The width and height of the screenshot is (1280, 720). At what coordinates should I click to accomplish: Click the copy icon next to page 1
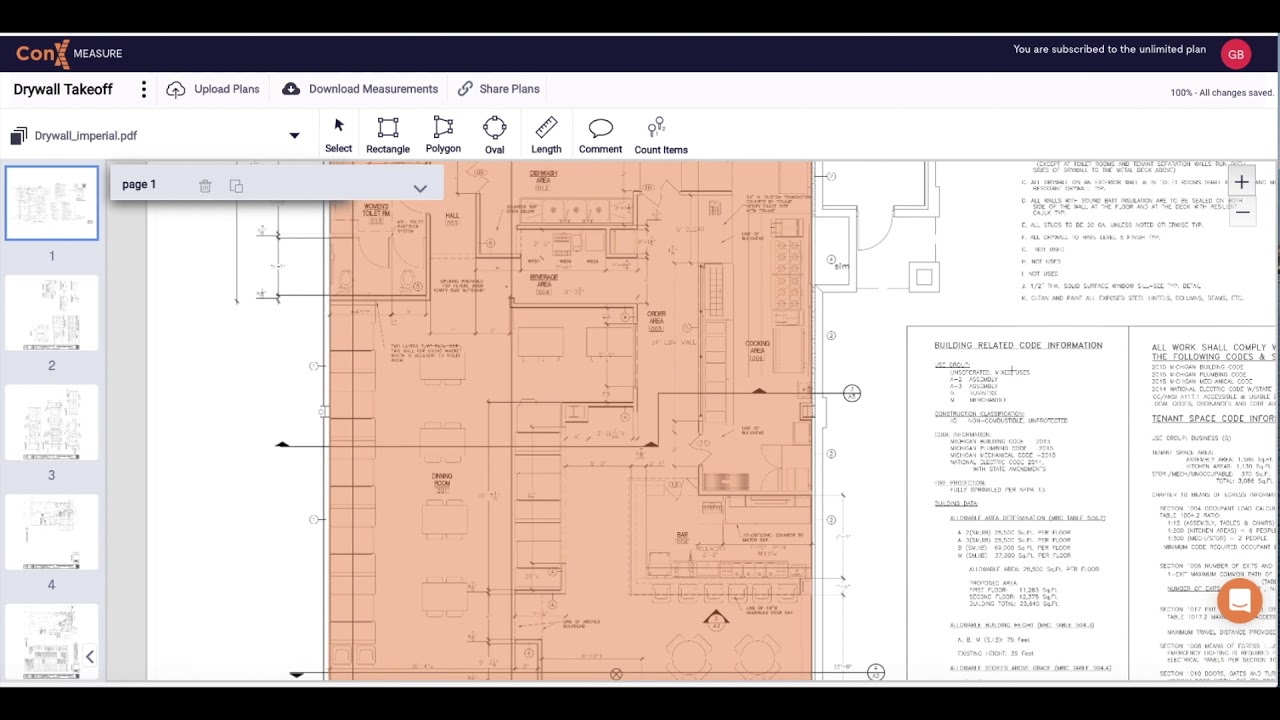point(236,186)
